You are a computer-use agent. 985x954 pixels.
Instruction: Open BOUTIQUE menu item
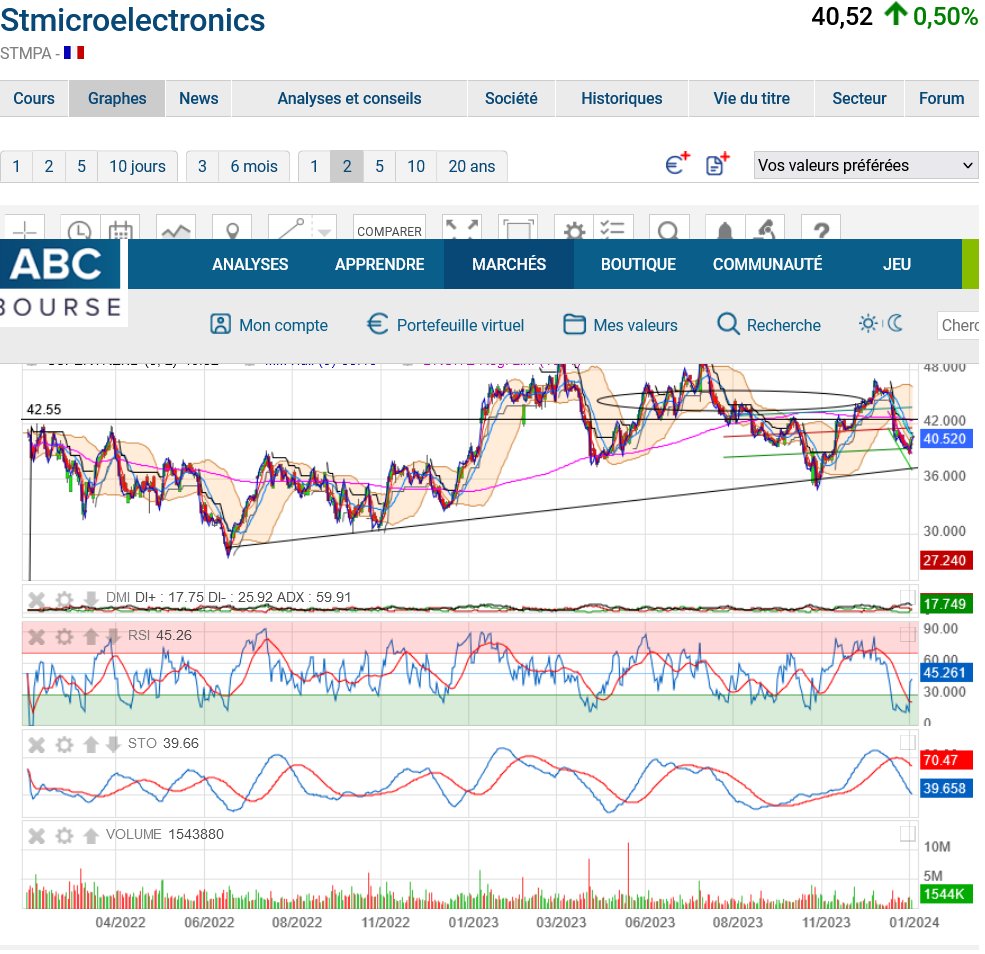638,264
